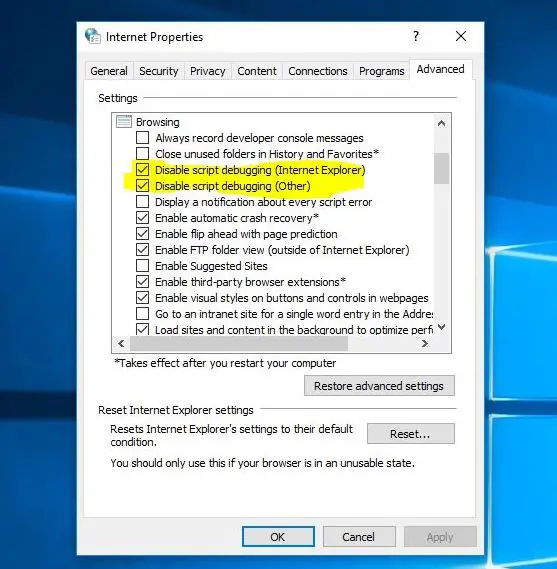Click the Reset... button
The image size is (557, 569).
click(x=410, y=434)
